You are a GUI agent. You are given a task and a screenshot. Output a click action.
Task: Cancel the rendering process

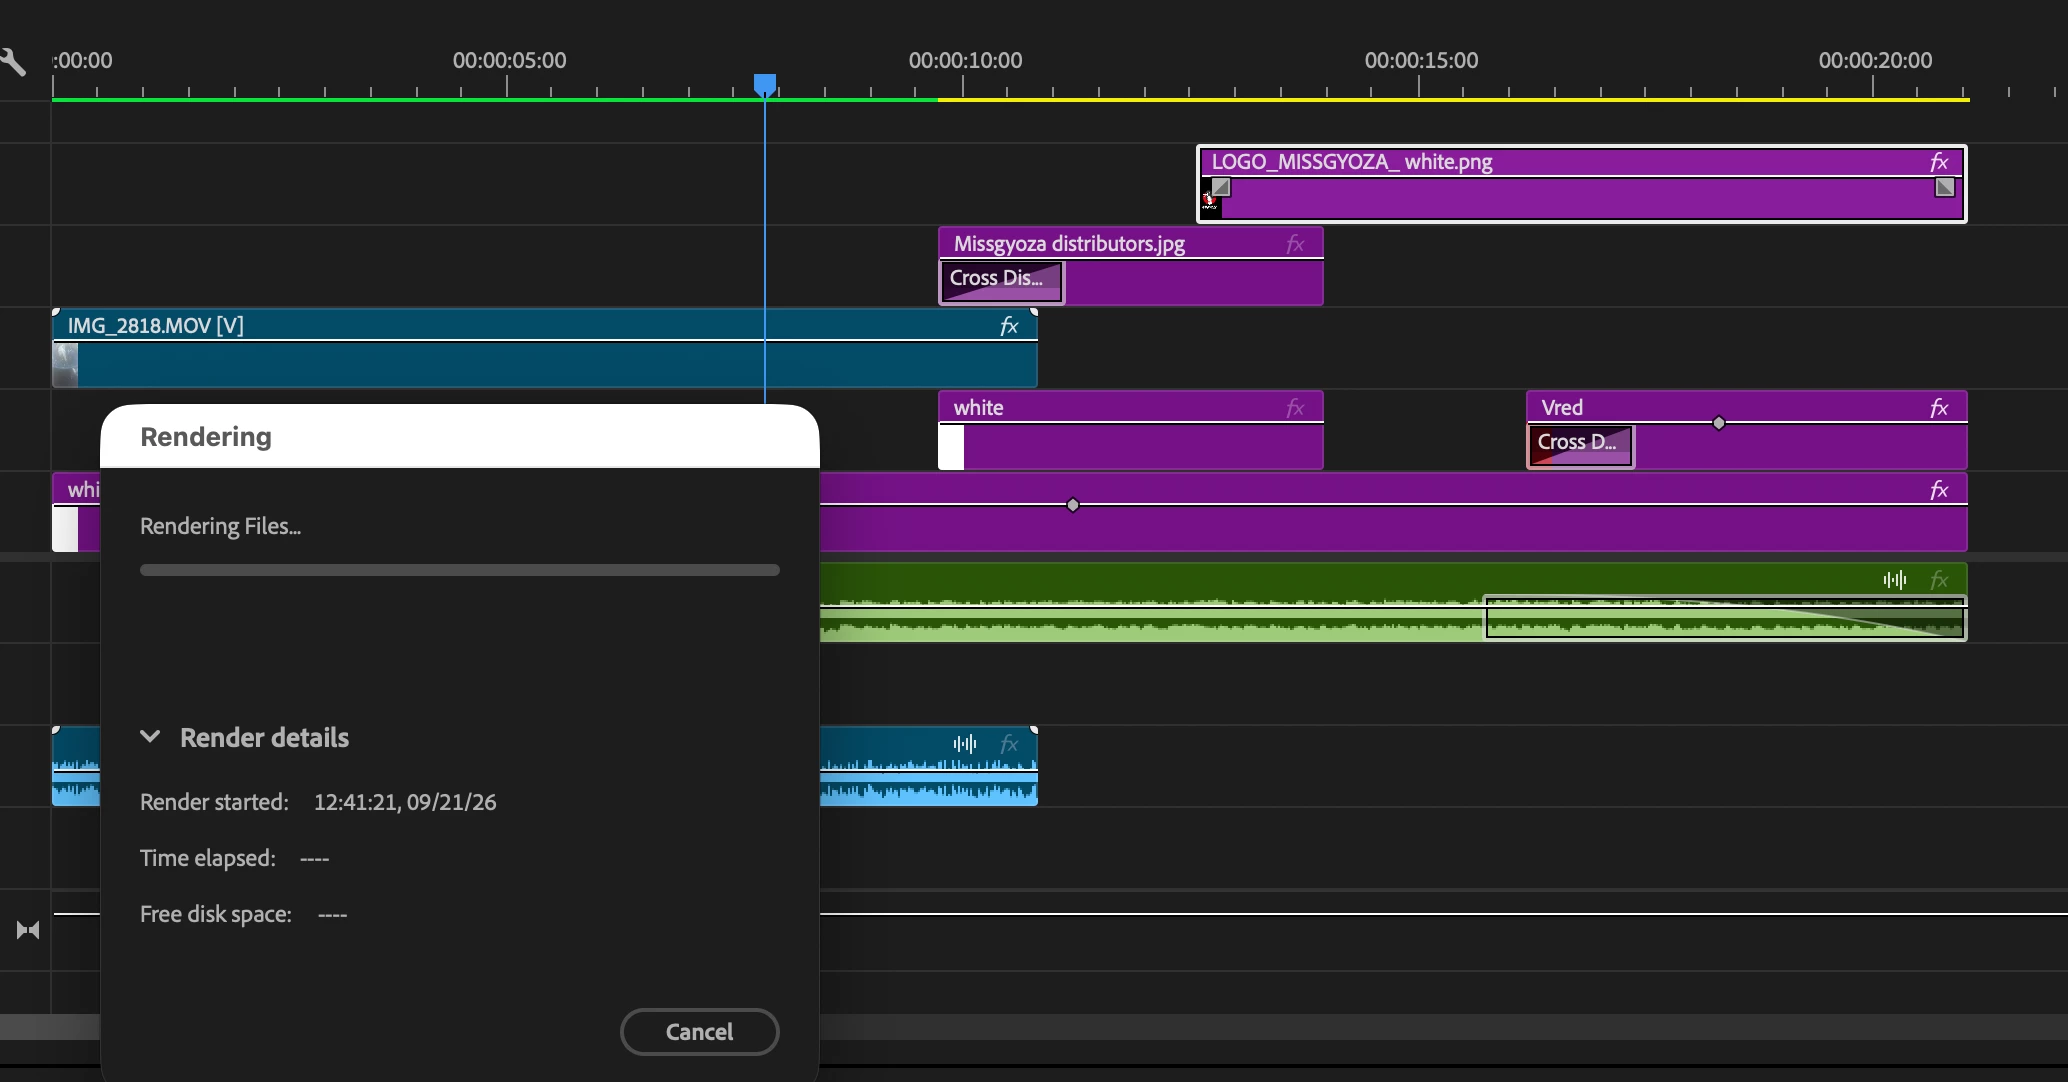click(700, 1032)
